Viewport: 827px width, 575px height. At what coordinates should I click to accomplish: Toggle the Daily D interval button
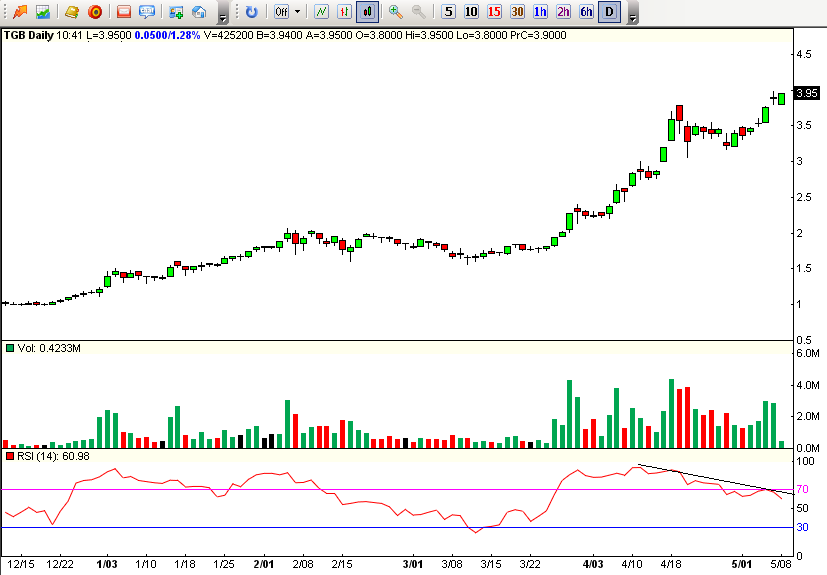click(x=609, y=12)
